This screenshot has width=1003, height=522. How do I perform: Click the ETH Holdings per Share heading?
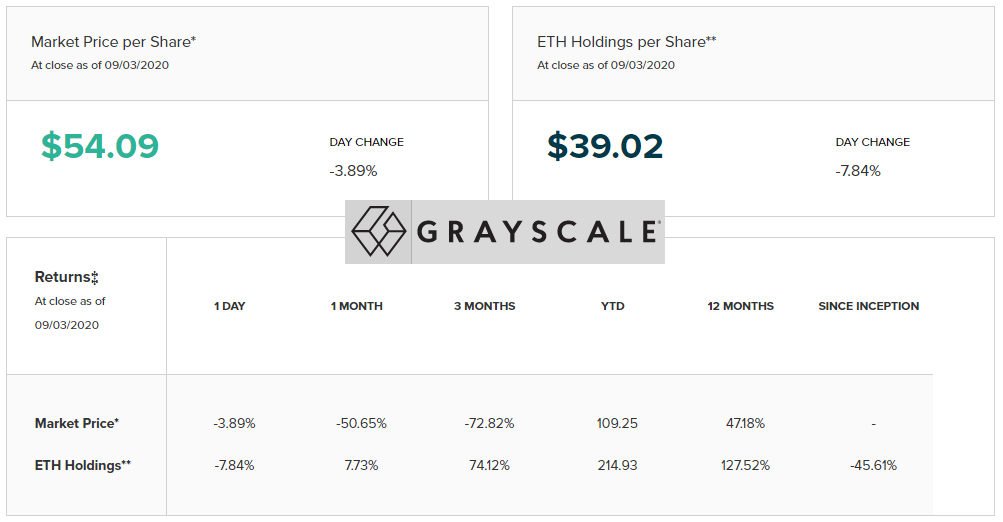pyautogui.click(x=626, y=42)
